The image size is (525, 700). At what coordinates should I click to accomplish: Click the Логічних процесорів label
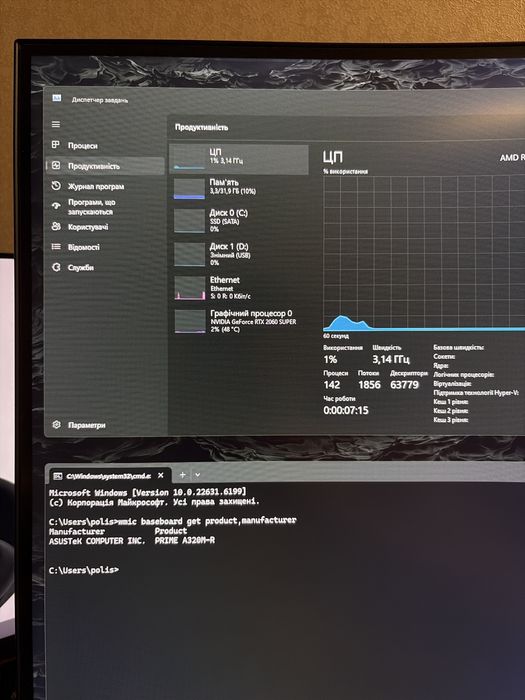[x=464, y=375]
